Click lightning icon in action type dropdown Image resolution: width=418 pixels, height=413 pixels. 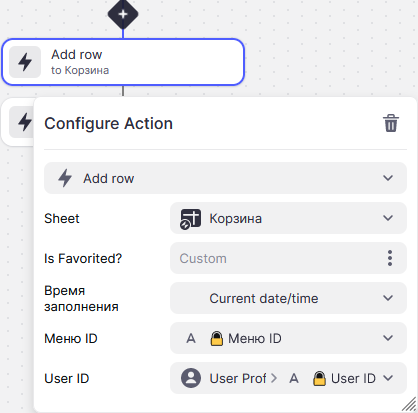pyautogui.click(x=65, y=178)
